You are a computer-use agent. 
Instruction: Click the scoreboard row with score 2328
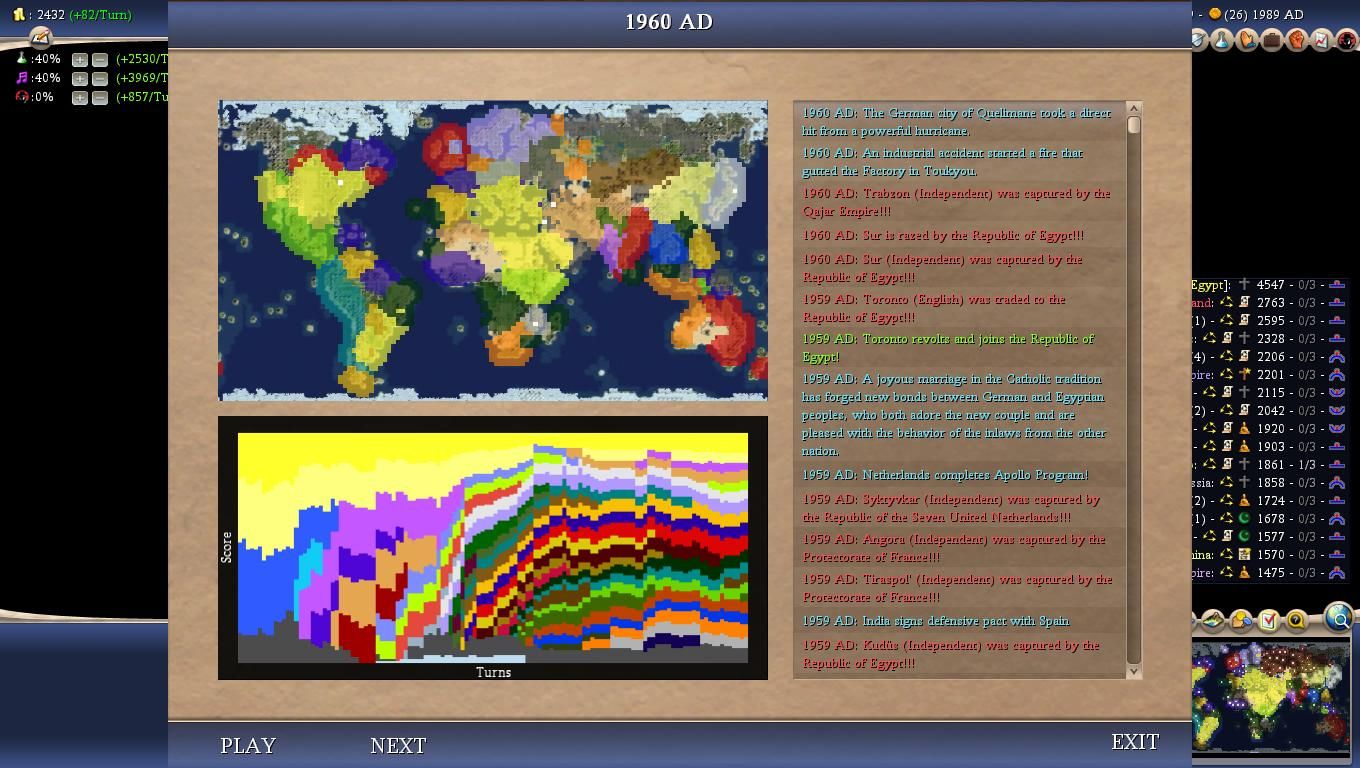pos(1270,338)
